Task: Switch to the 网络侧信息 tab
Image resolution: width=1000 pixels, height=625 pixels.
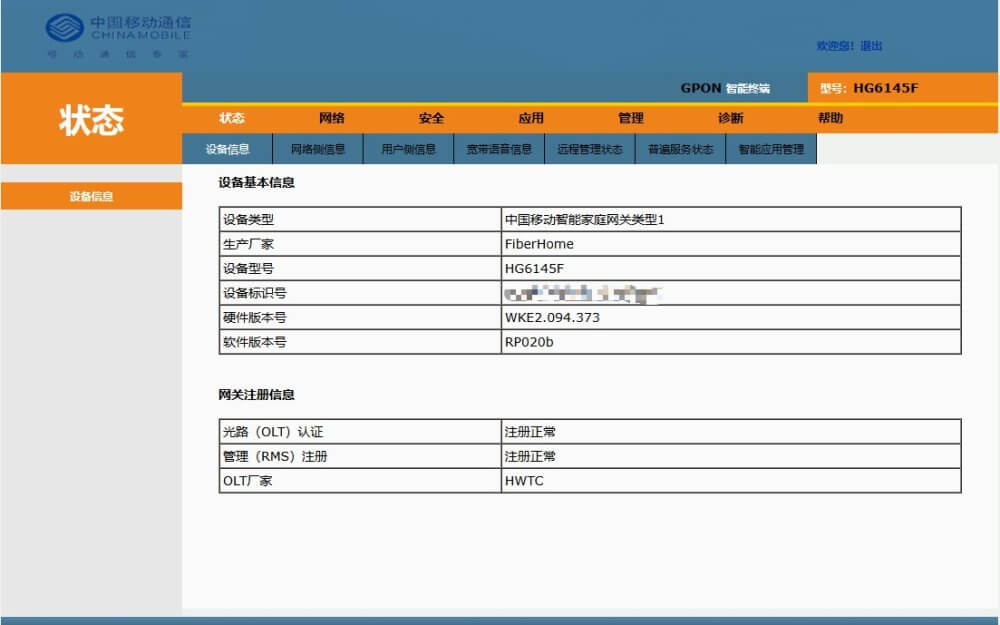Action: coord(318,149)
